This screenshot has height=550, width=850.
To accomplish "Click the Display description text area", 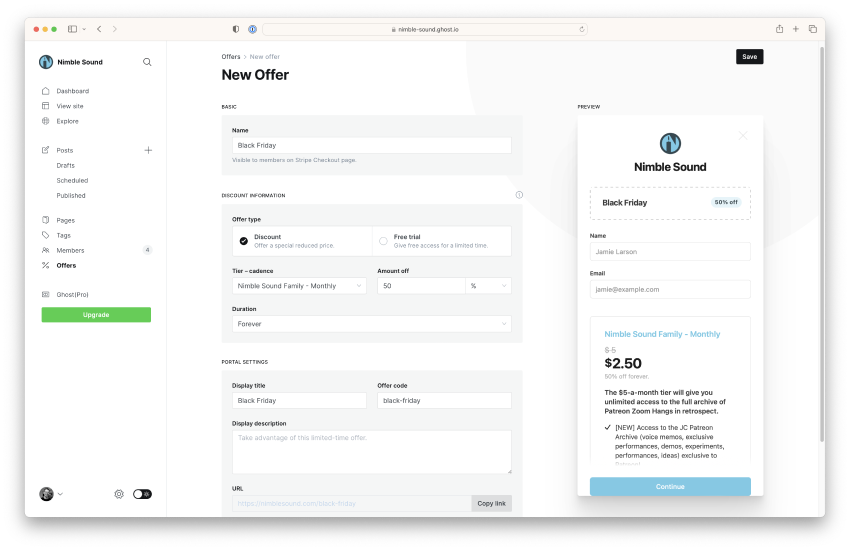I will [372, 452].
